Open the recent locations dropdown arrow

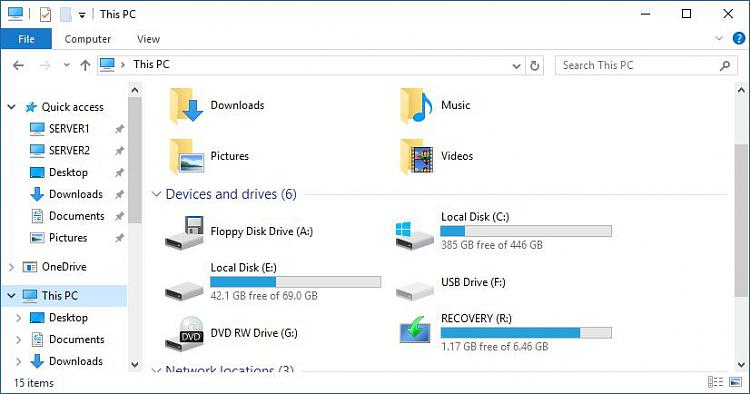click(x=66, y=66)
